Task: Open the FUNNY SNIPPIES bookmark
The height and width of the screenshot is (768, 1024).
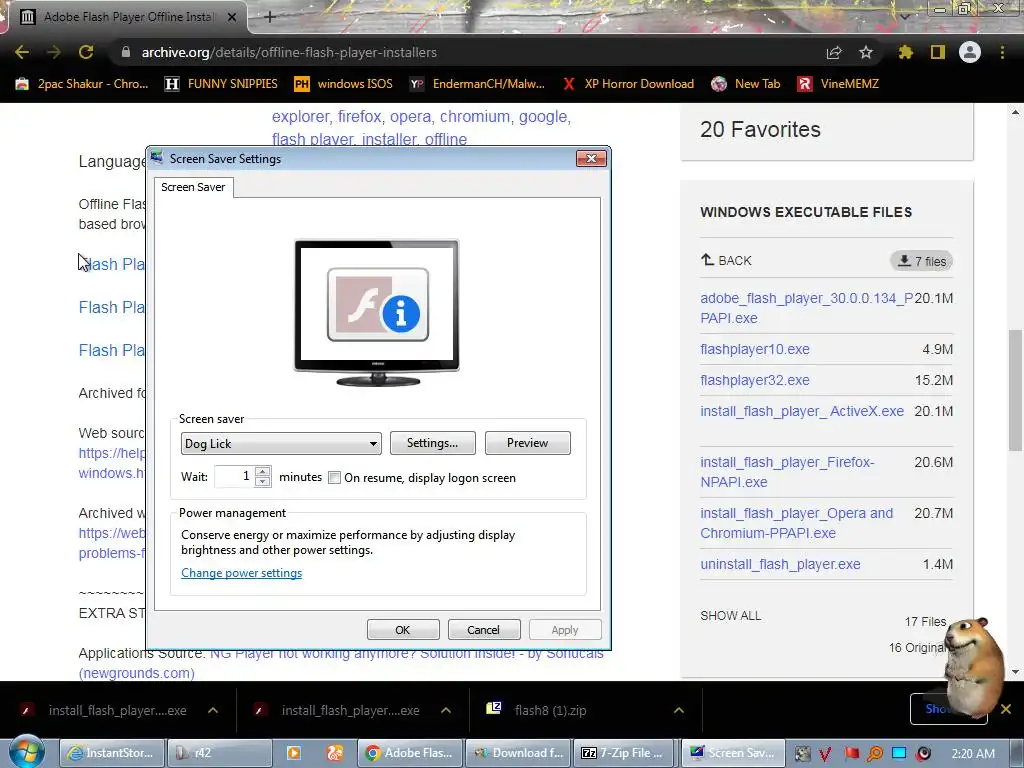Action: point(221,84)
